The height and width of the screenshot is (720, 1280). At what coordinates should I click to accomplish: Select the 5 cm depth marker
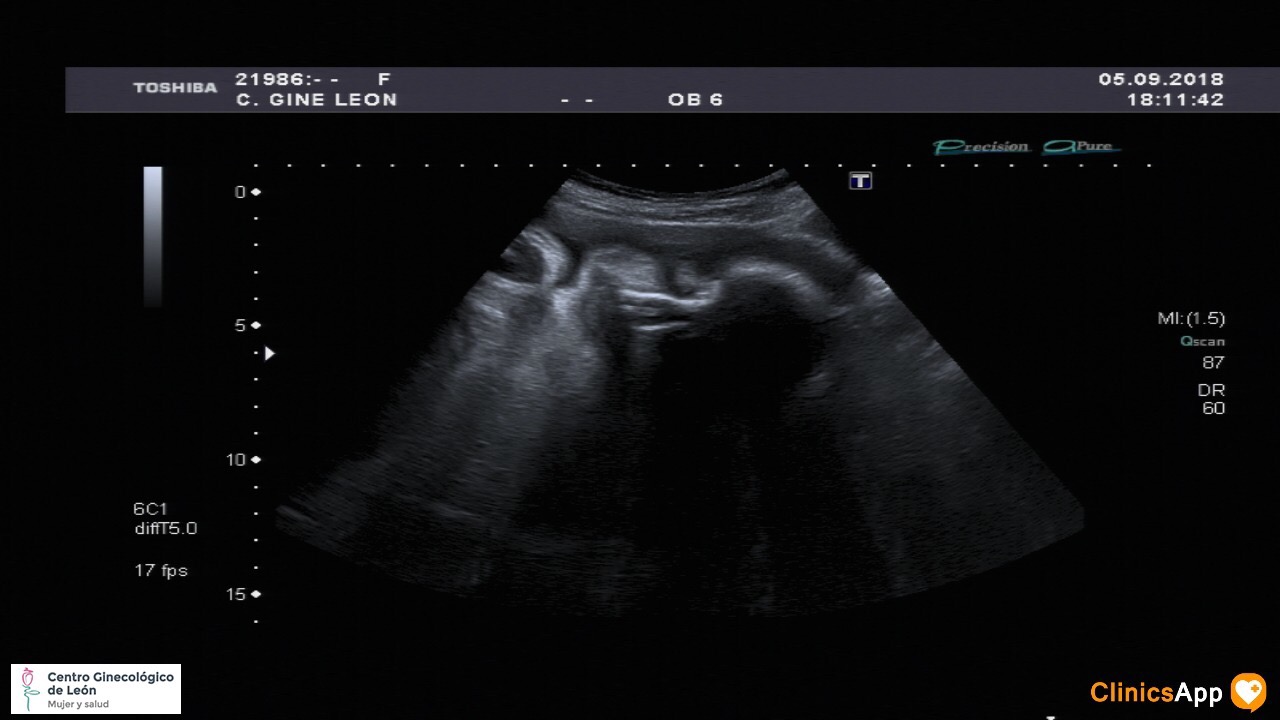(246, 326)
